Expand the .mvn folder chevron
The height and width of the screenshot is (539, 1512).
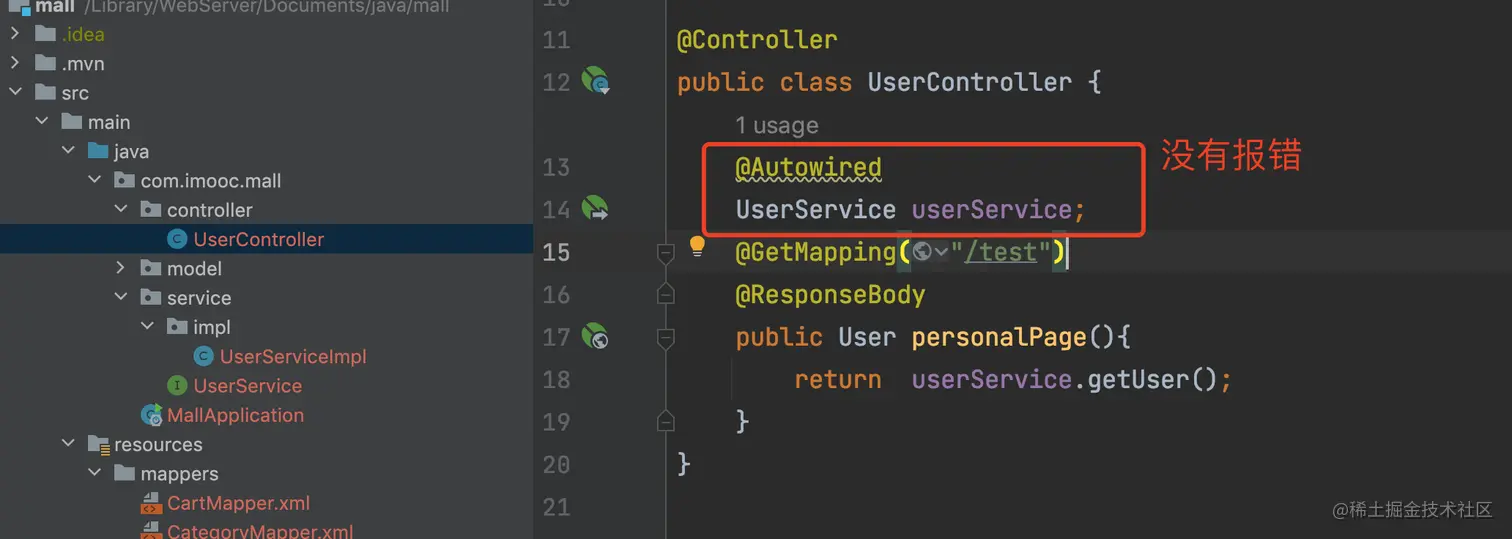[14, 63]
